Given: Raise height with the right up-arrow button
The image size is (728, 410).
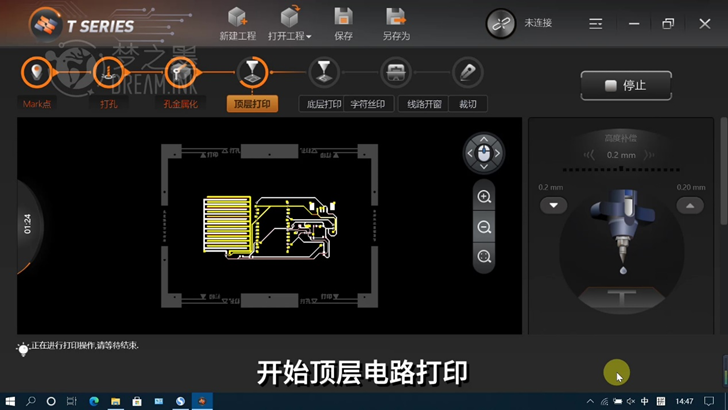Looking at the screenshot, I should tap(689, 205).
